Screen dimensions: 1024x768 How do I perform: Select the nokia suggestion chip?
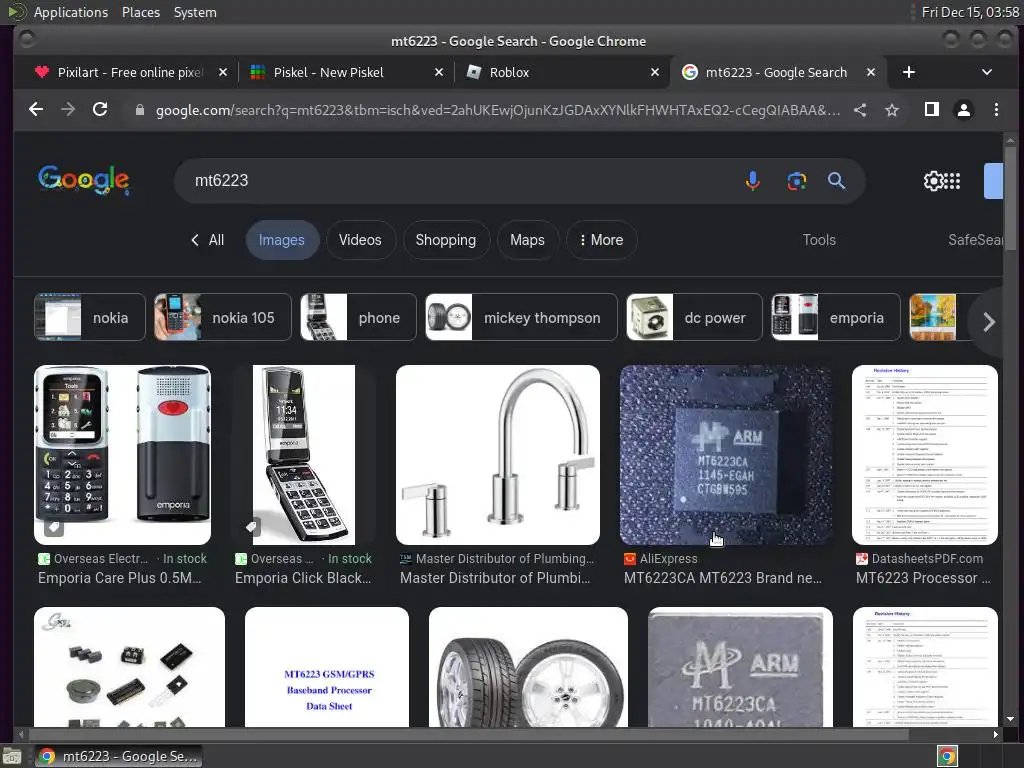(x=89, y=317)
